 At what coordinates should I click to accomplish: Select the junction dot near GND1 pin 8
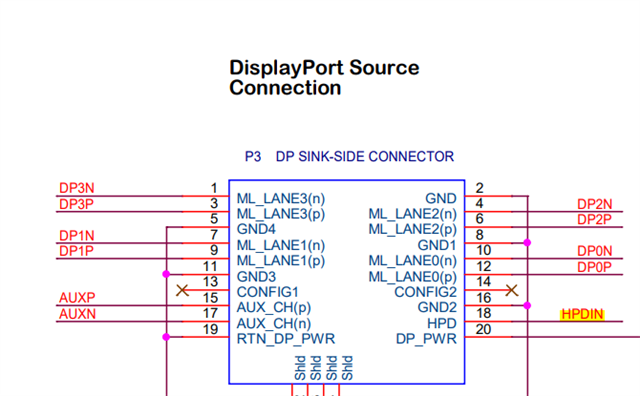(527, 243)
